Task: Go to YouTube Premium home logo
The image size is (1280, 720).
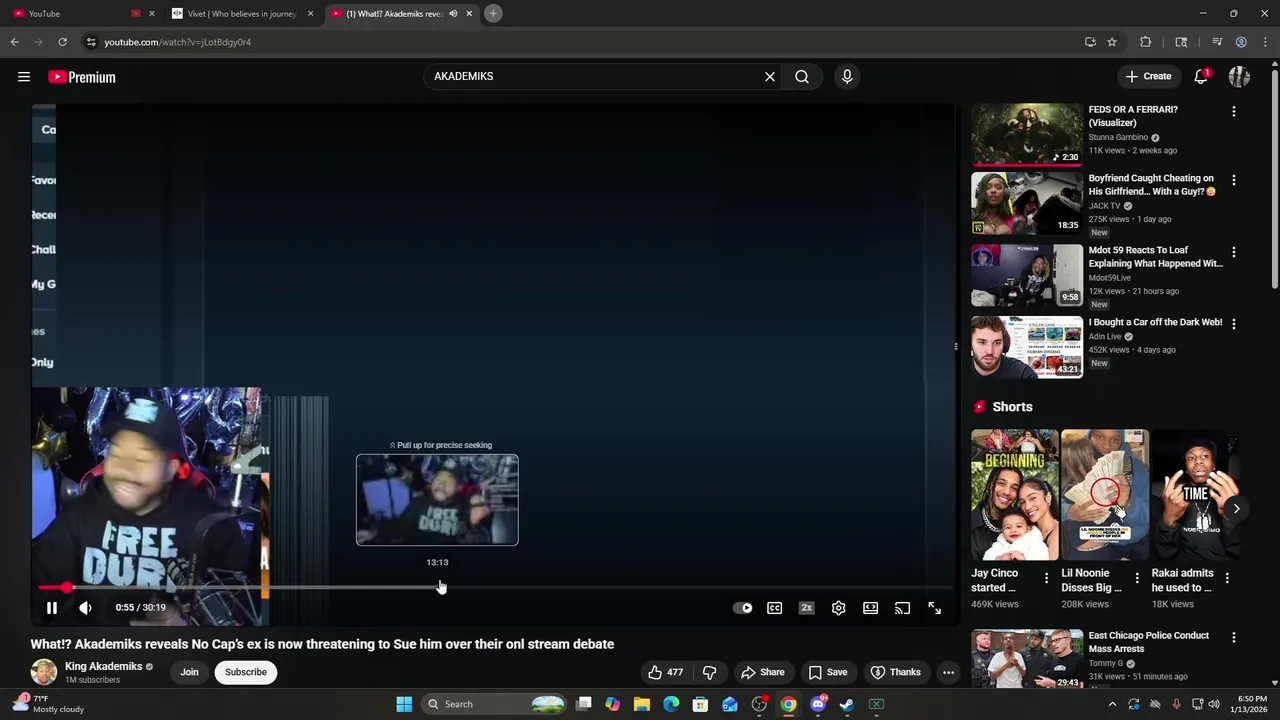Action: (x=82, y=77)
